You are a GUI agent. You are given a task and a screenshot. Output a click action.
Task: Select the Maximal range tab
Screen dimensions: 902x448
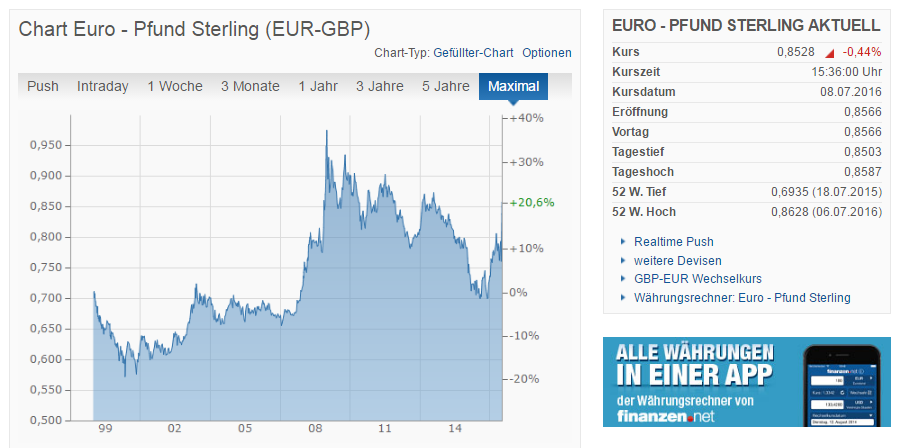pos(514,86)
